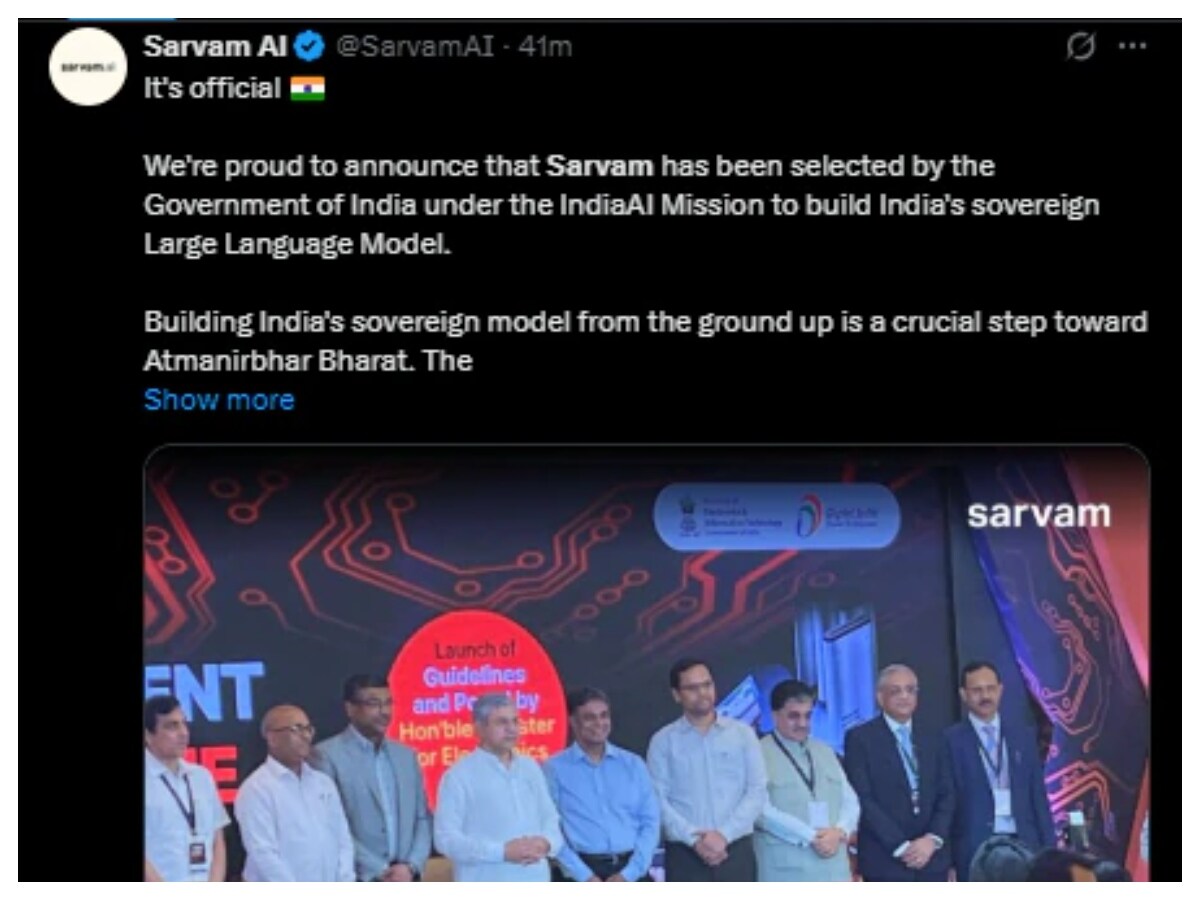Image resolution: width=1200 pixels, height=900 pixels.
Task: Click the white sarvam logo in the photo
Action: coord(1038,514)
